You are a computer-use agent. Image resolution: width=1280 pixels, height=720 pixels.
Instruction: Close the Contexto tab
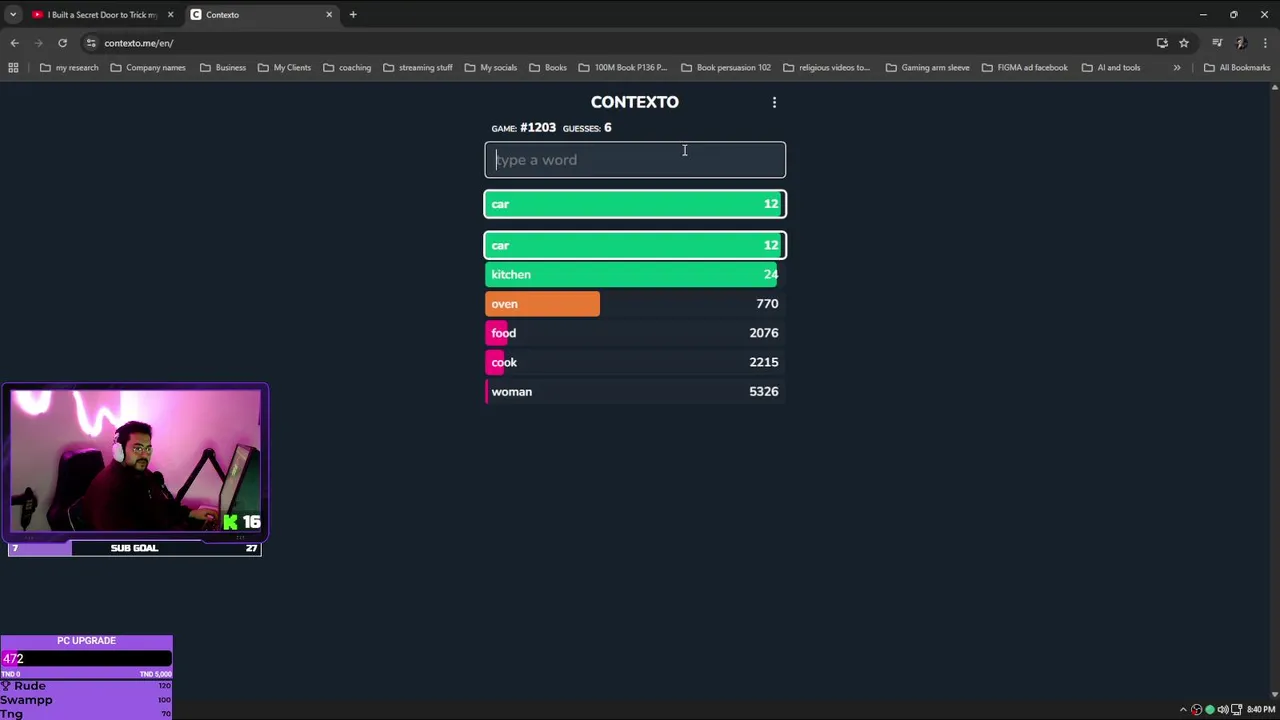coord(329,15)
